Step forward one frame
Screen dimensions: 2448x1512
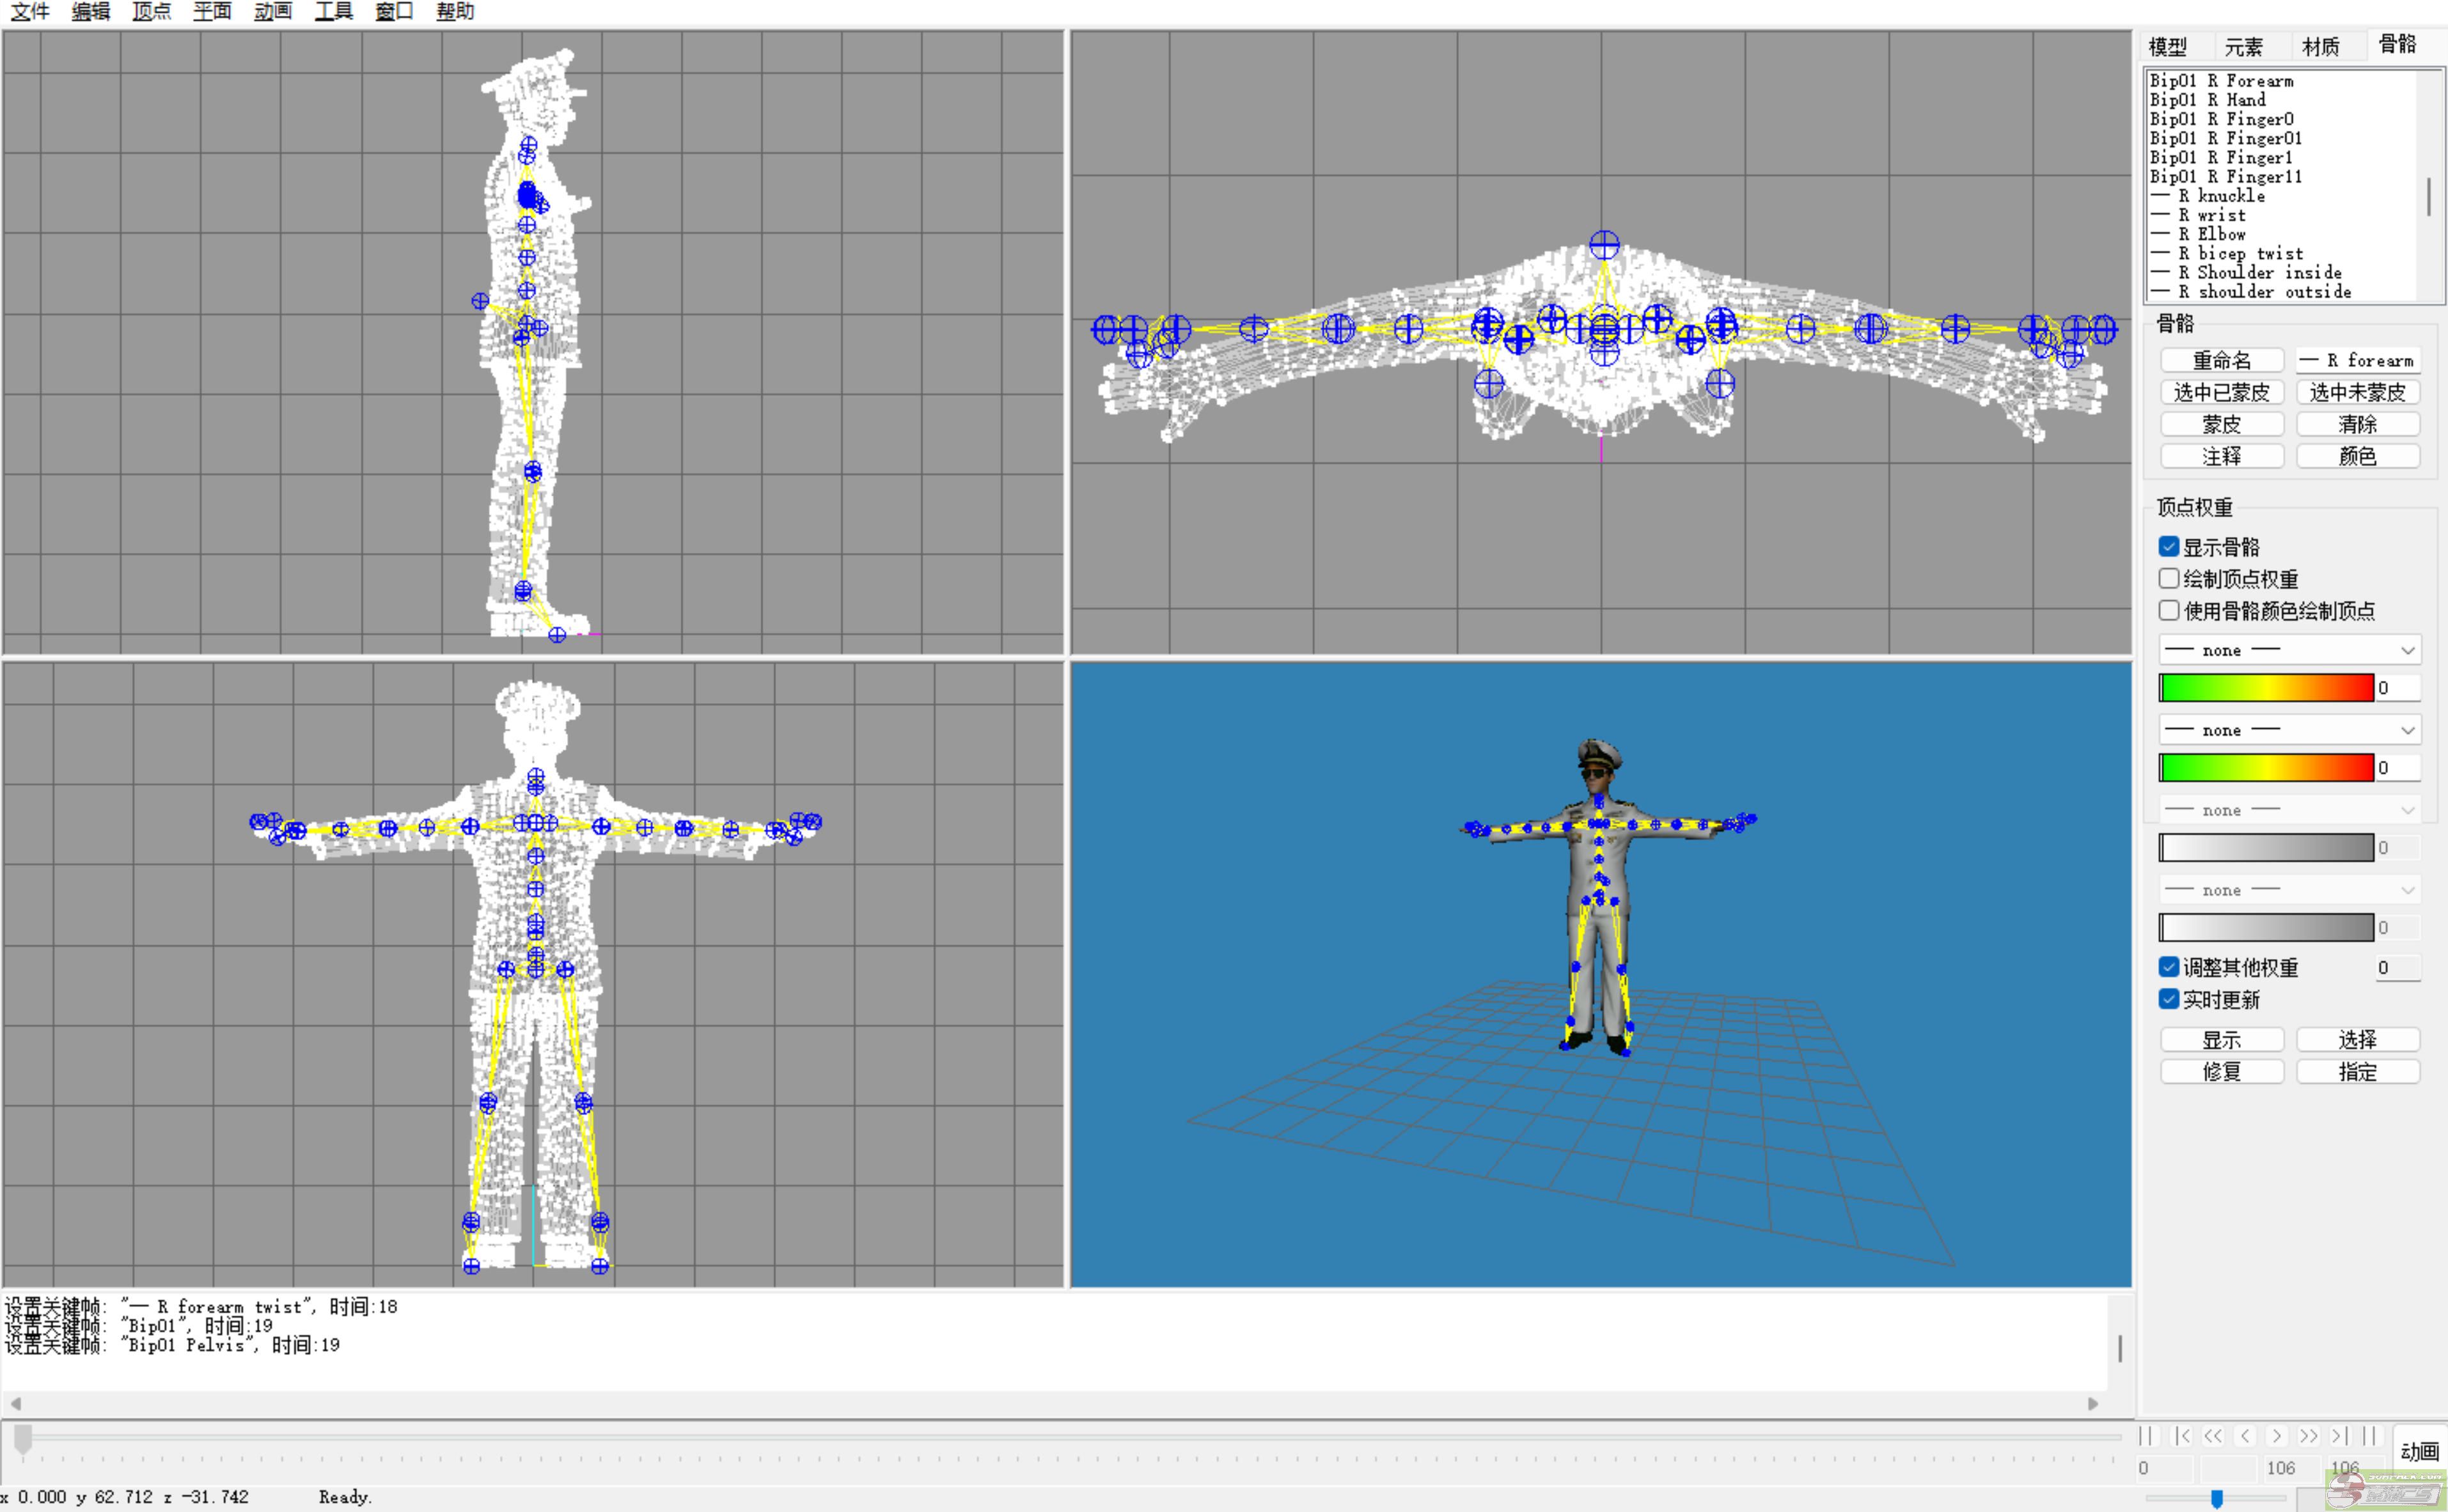point(2277,1436)
